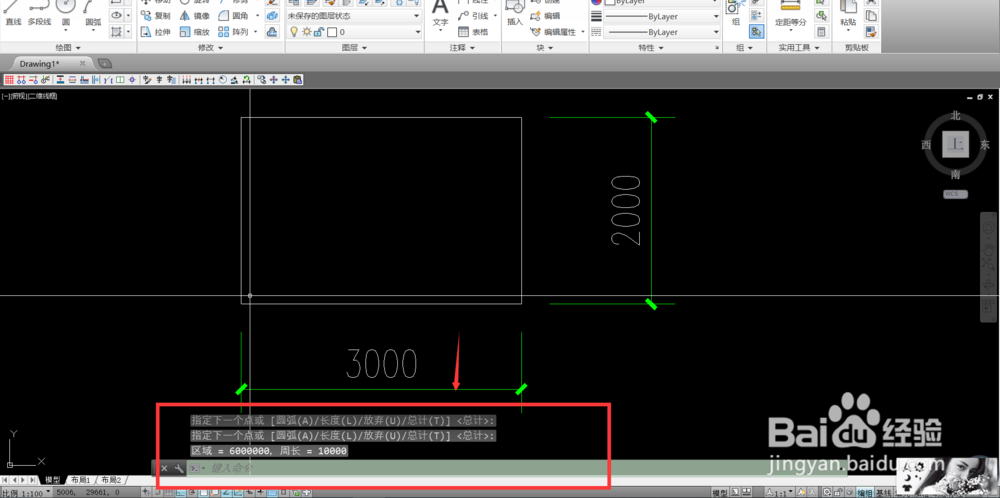
Task: Open the 未保存的图层状态 dropdown
Action: (x=354, y=16)
